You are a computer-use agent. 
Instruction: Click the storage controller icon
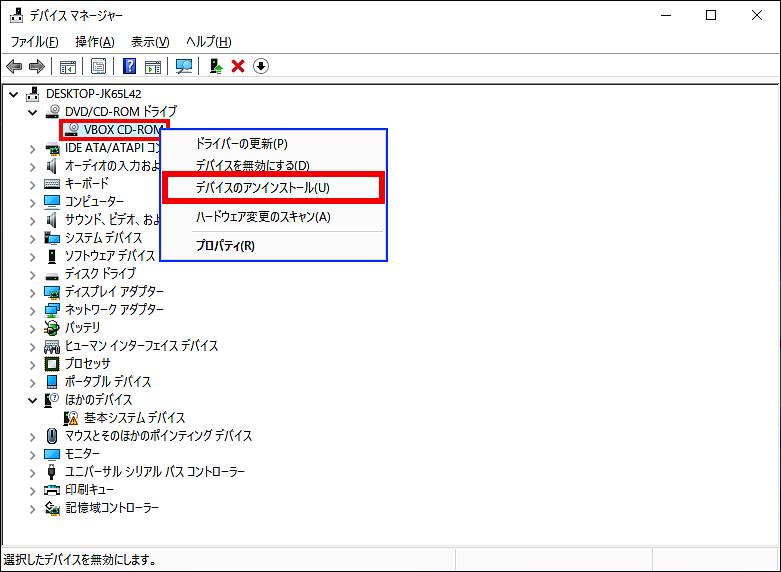[x=52, y=508]
